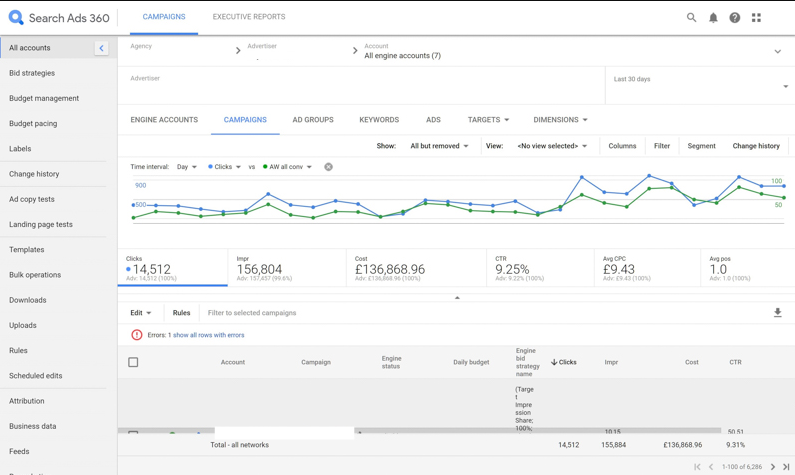The image size is (795, 475).
Task: Open Budget pacing in sidebar
Action: pos(33,124)
